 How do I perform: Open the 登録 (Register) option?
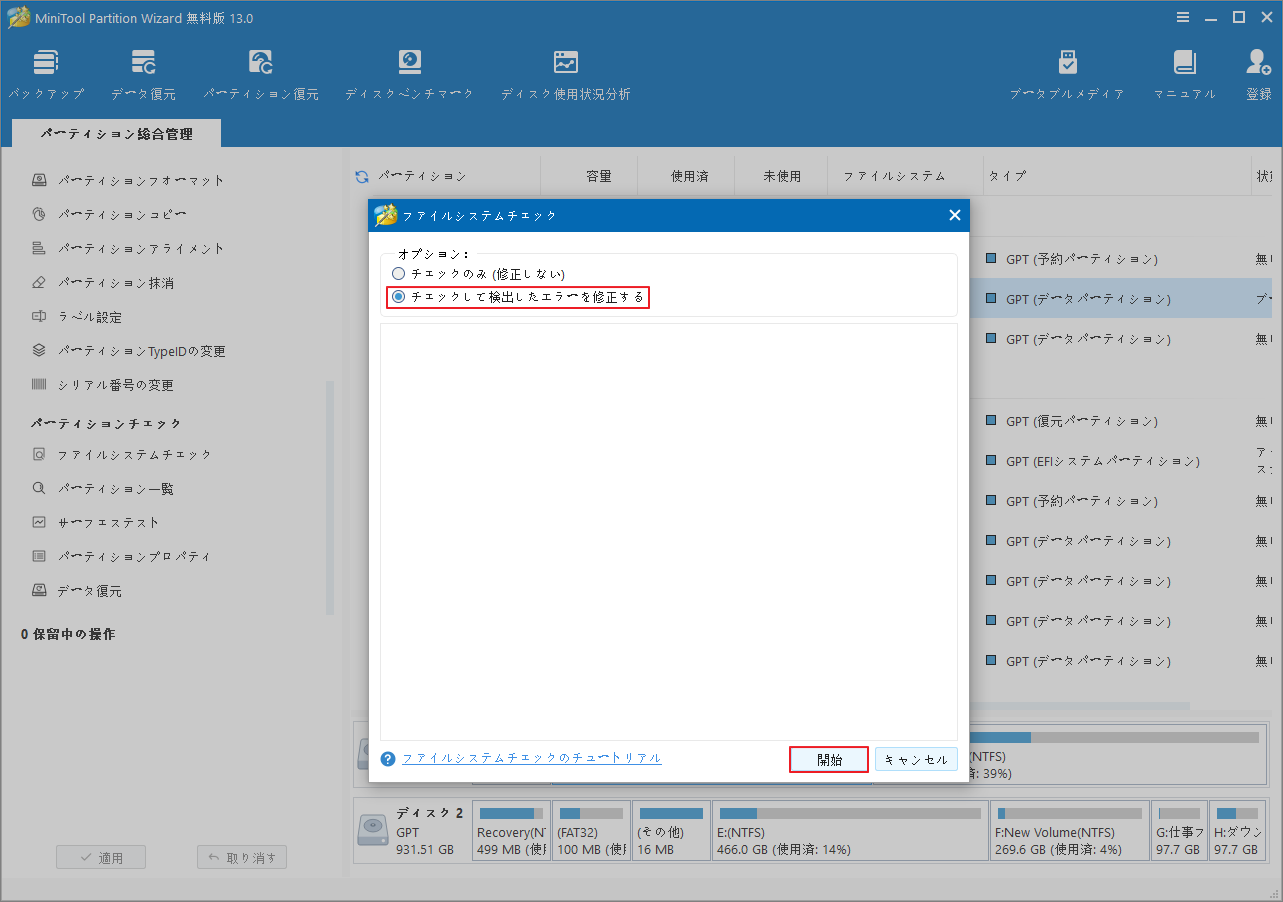[1257, 72]
